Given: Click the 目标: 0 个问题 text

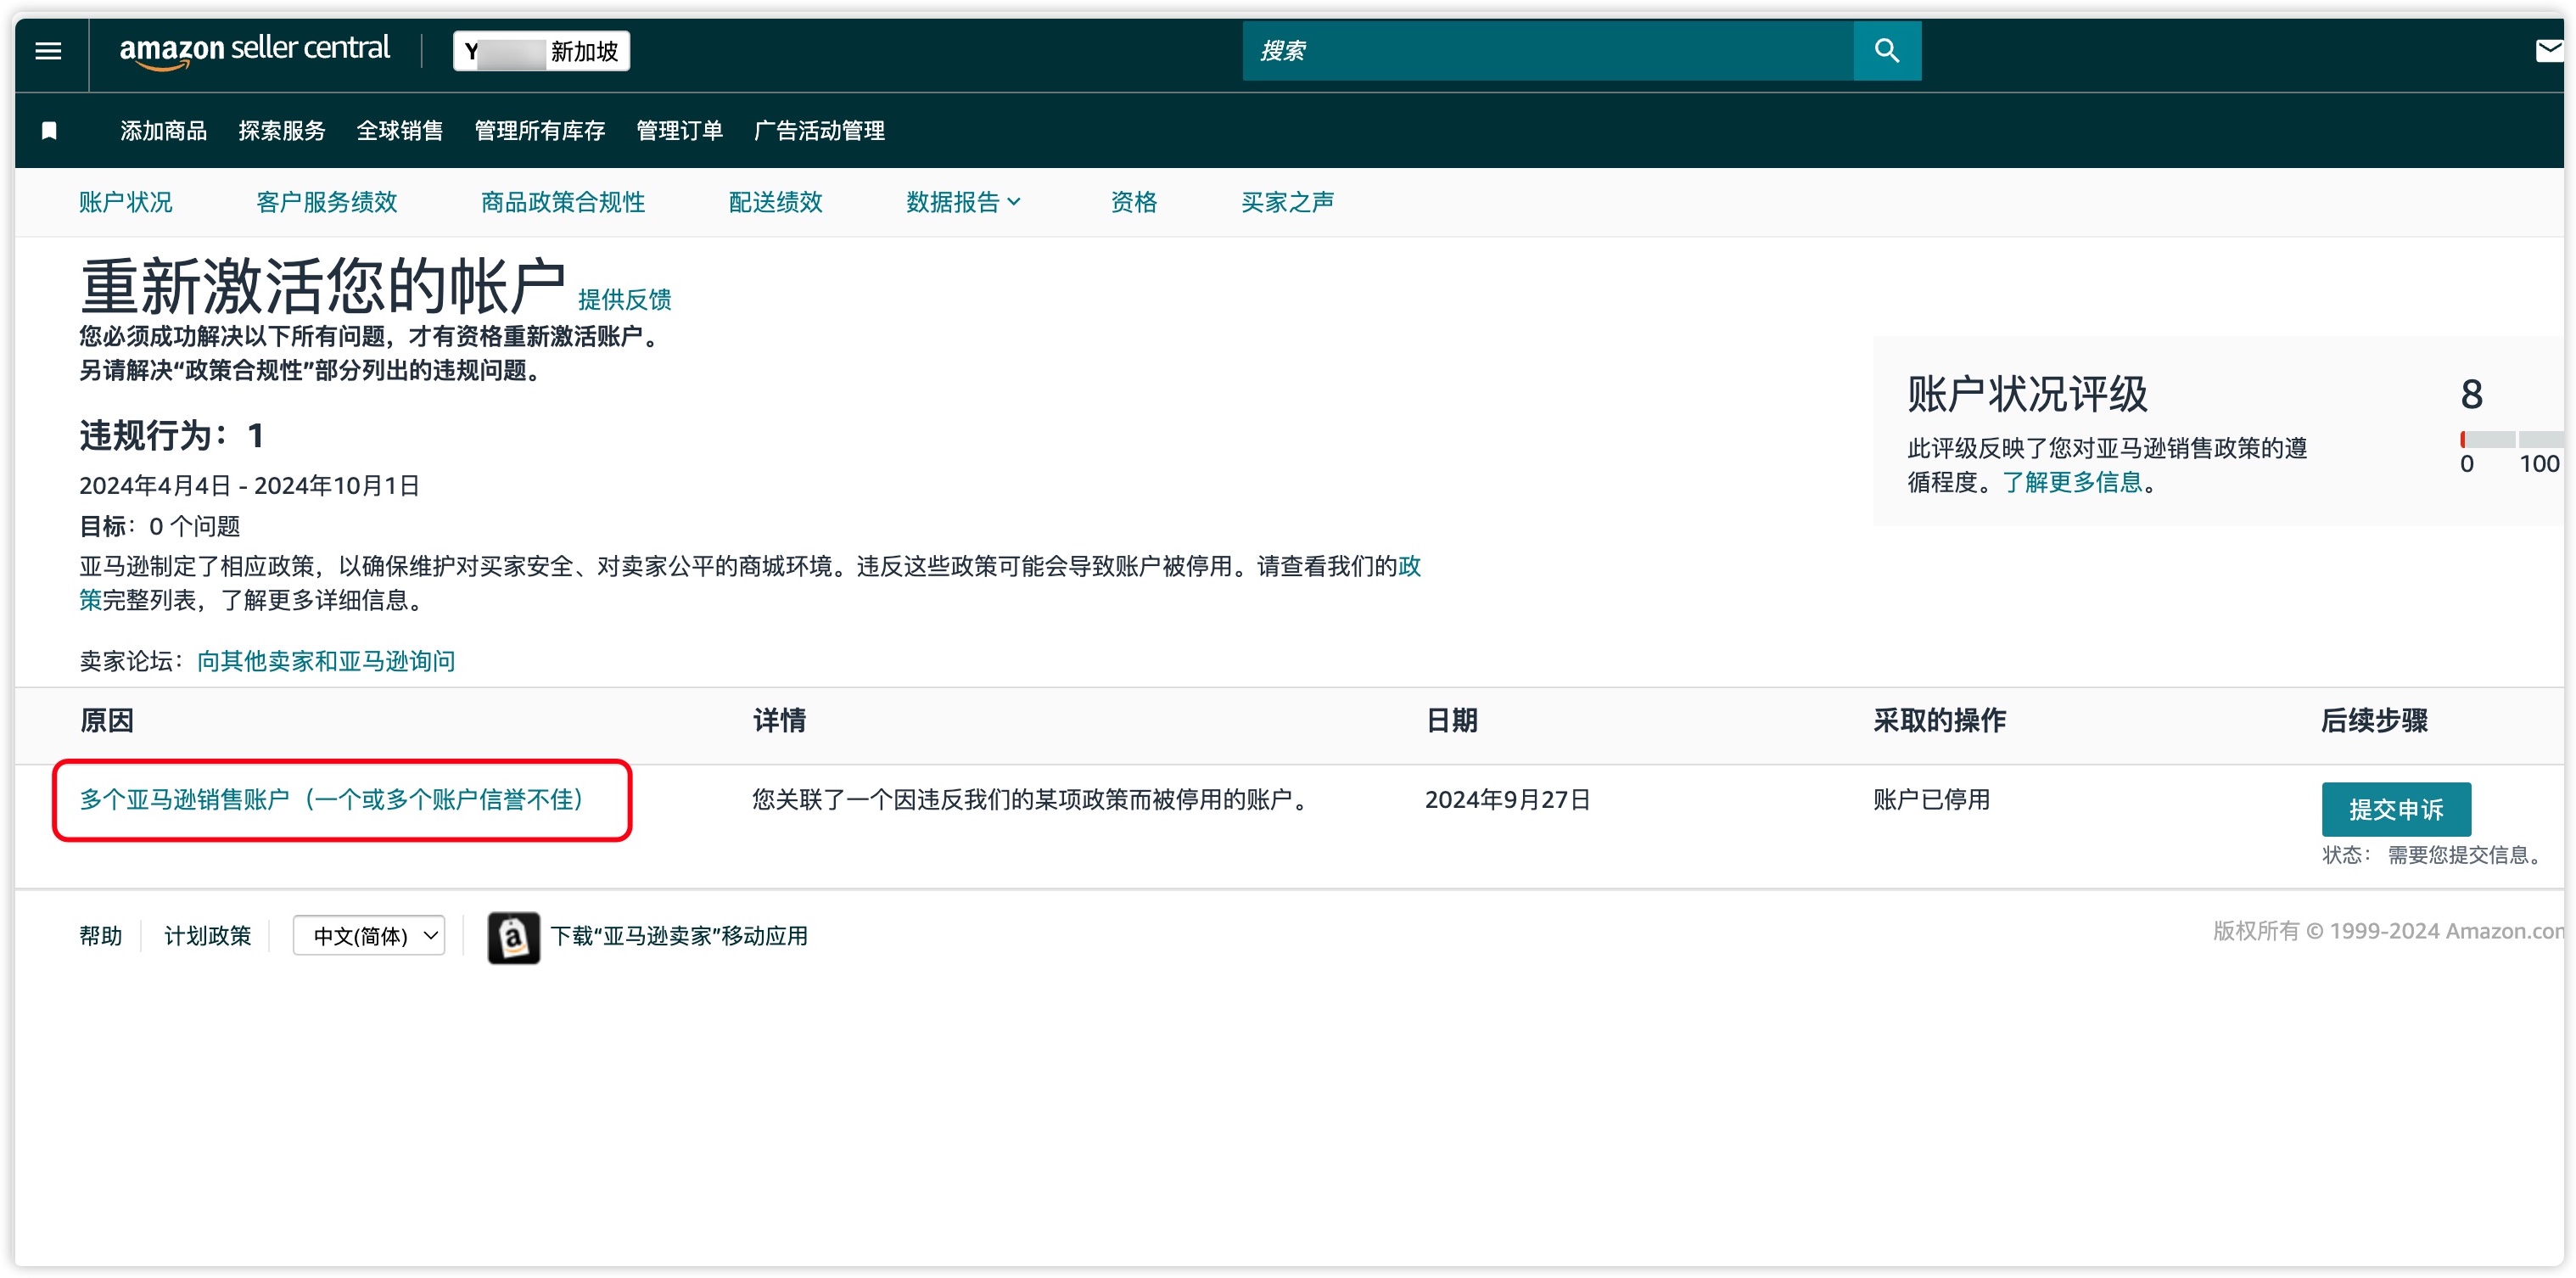Looking at the screenshot, I should (160, 526).
